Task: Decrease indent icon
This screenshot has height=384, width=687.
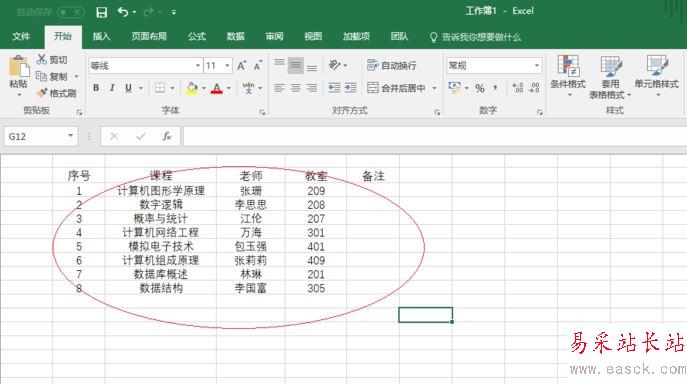Action: tap(334, 88)
